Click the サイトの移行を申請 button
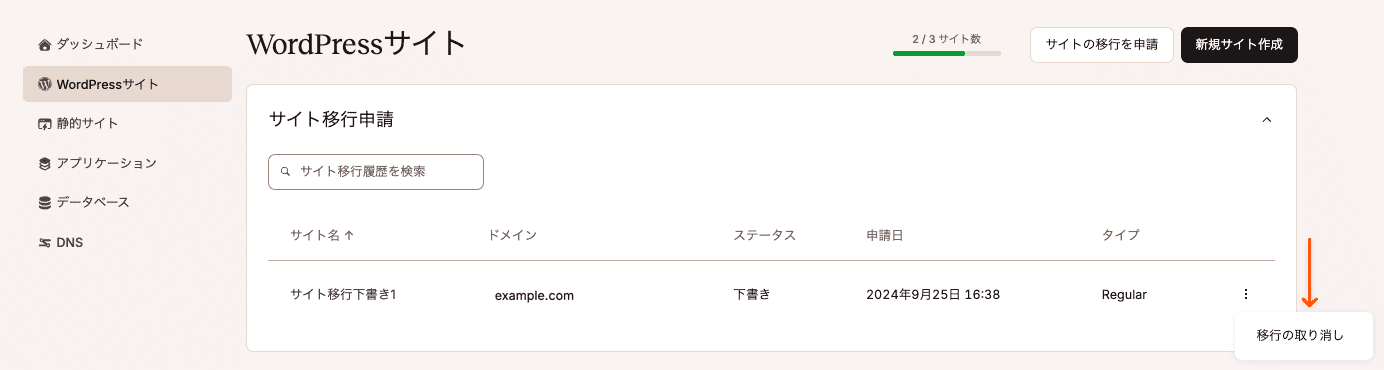1384x370 pixels. pyautogui.click(x=1102, y=45)
